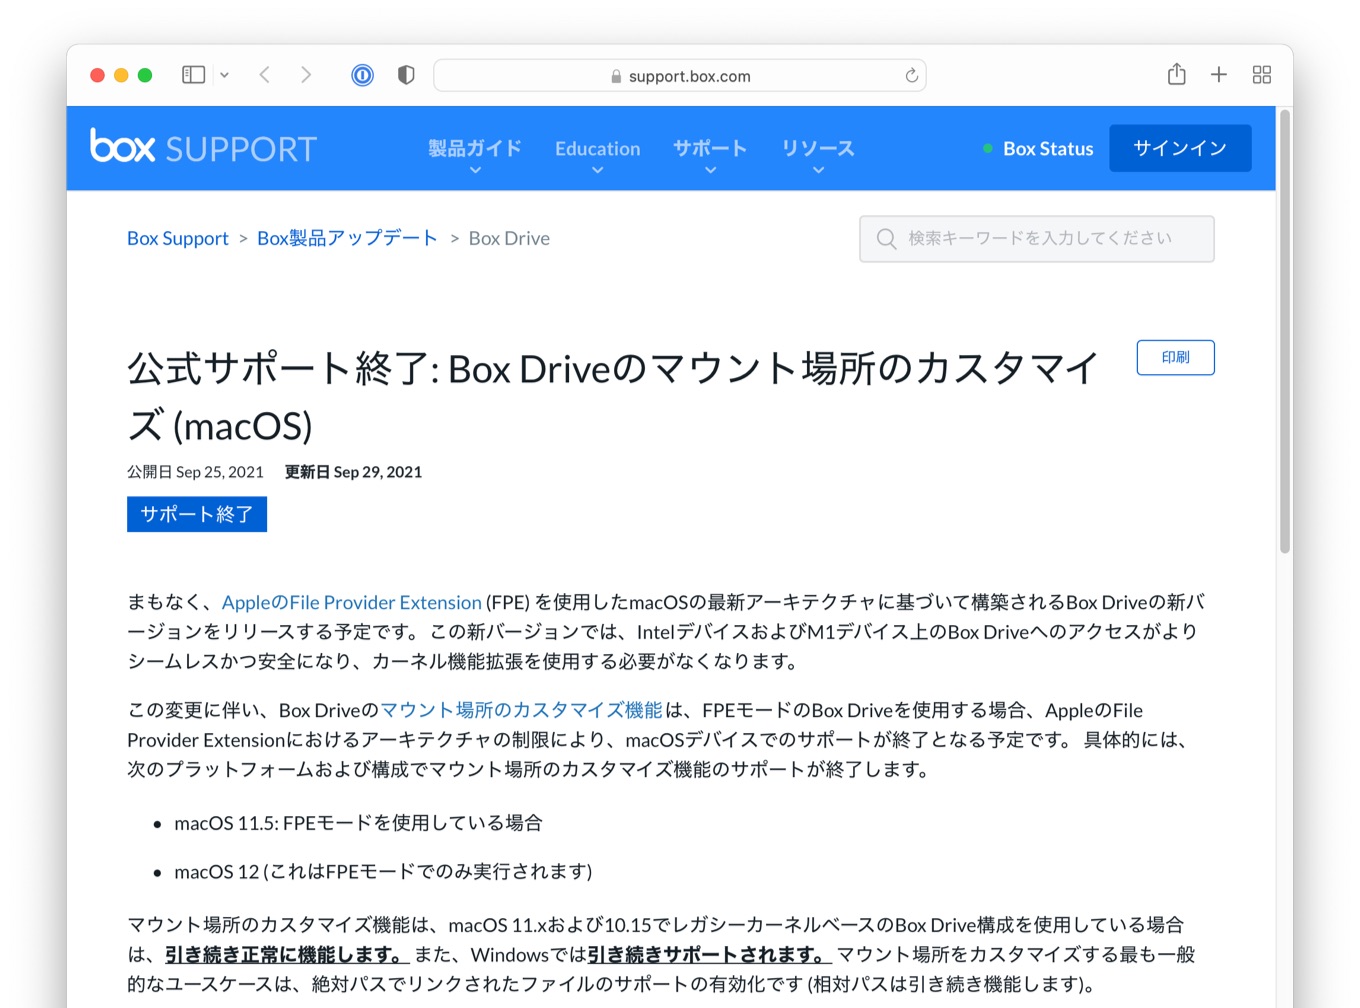Show tab overview with the grid icon
The height and width of the screenshot is (1008, 1360).
coord(1261,74)
